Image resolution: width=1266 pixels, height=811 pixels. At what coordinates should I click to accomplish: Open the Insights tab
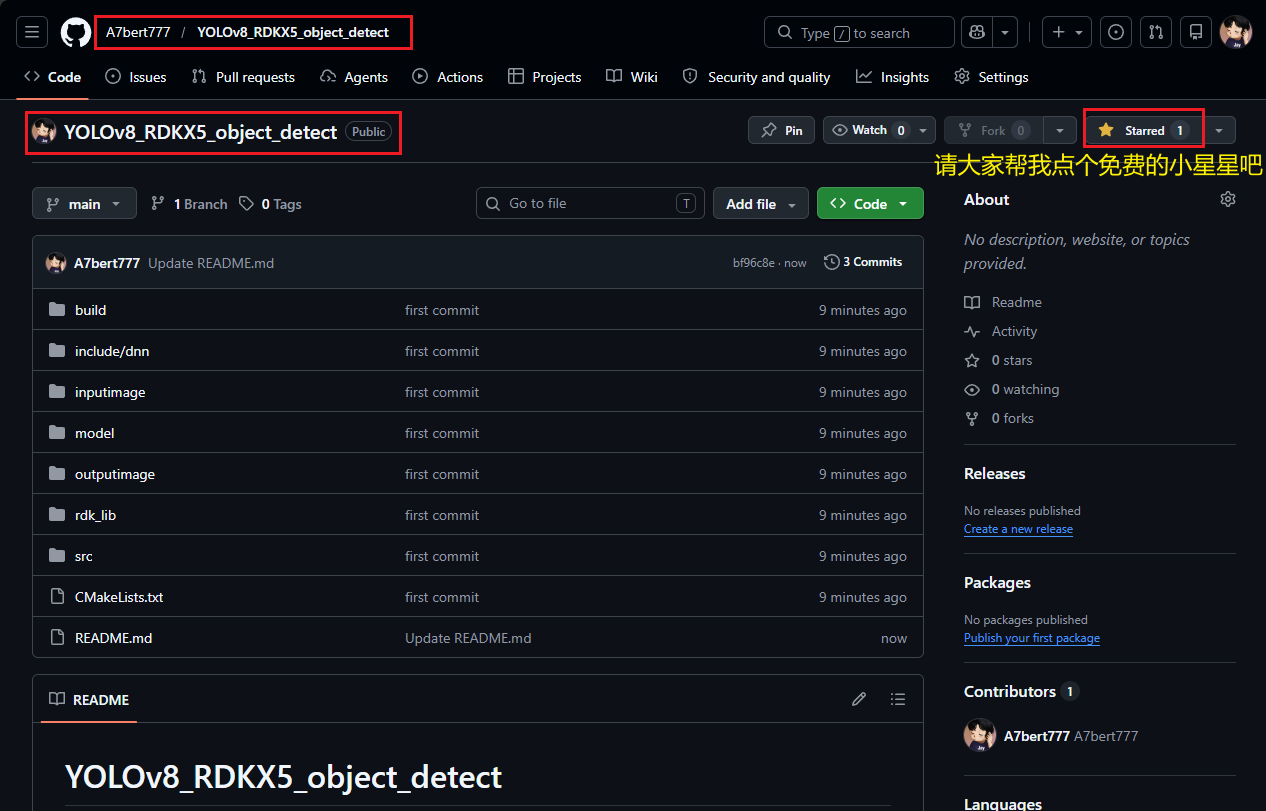893,77
